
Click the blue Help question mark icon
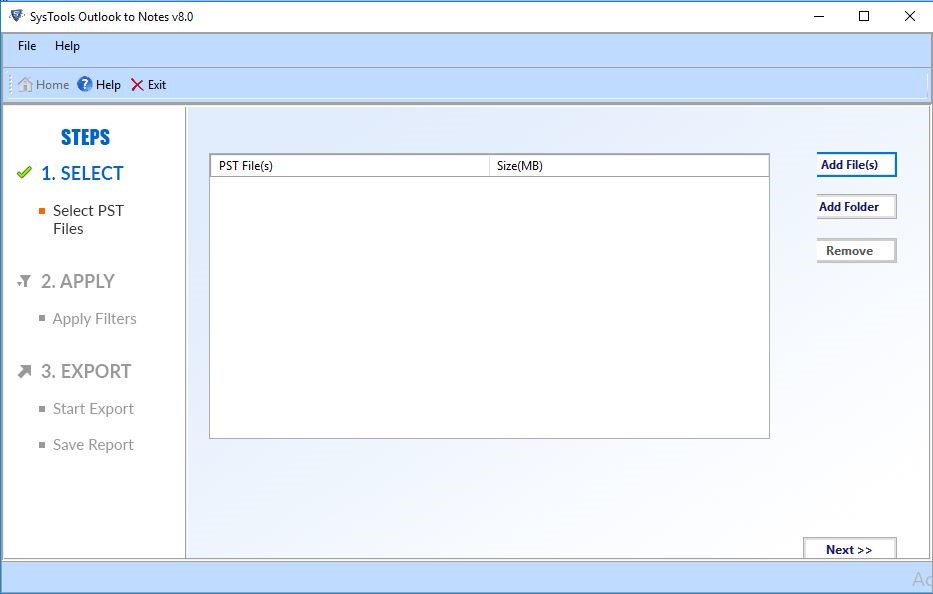85,85
